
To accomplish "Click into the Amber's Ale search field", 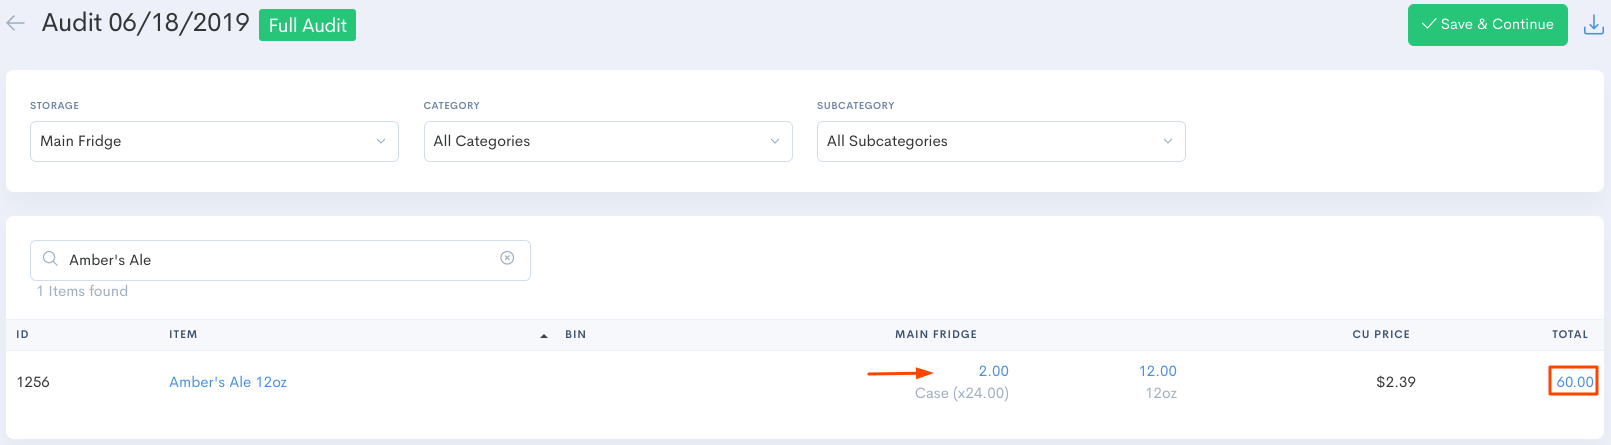I will (280, 260).
